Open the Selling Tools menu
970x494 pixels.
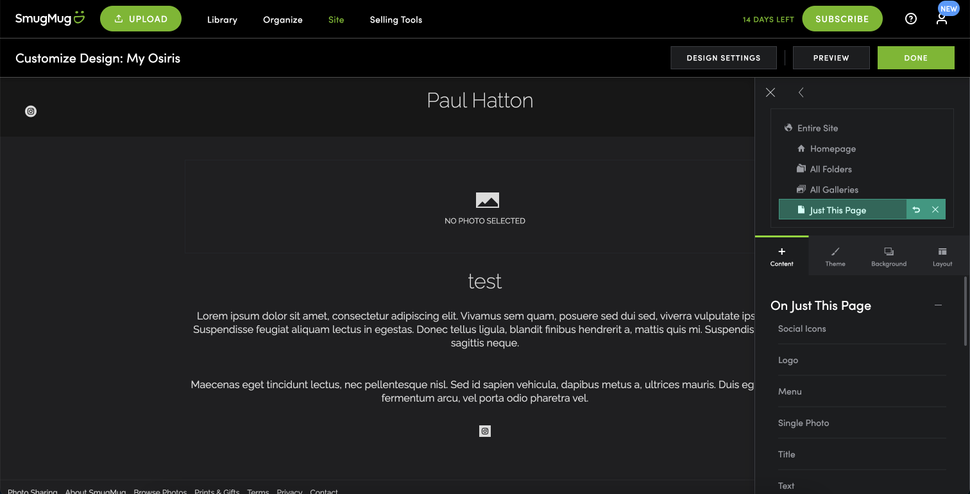pos(396,19)
